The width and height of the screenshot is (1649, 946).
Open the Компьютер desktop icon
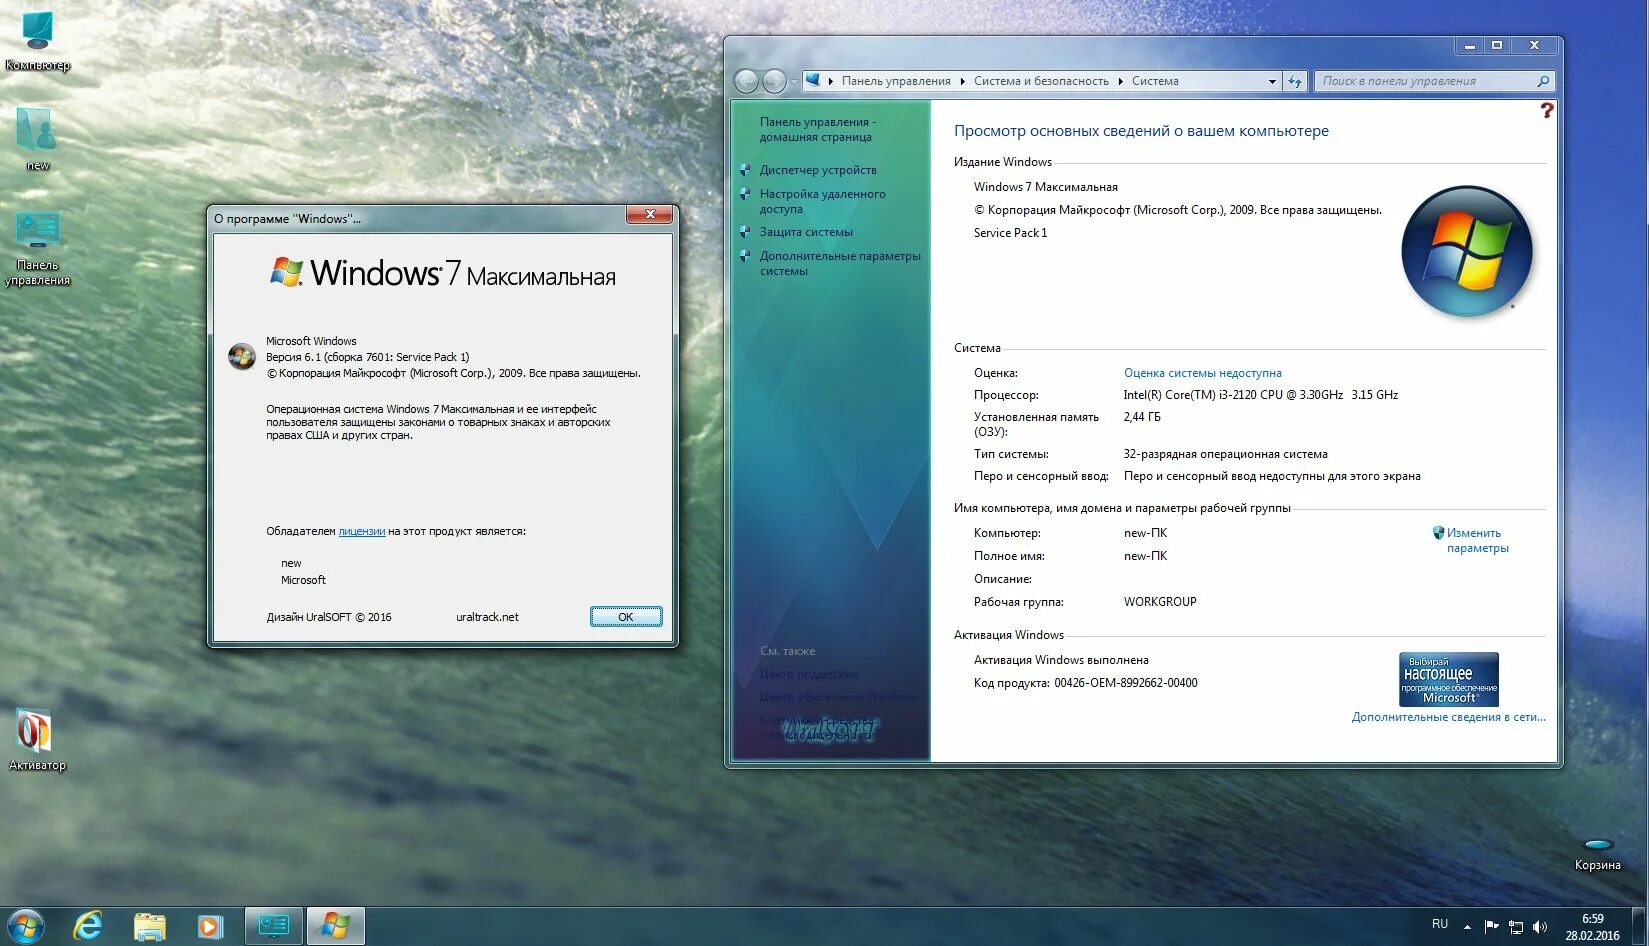pos(37,40)
